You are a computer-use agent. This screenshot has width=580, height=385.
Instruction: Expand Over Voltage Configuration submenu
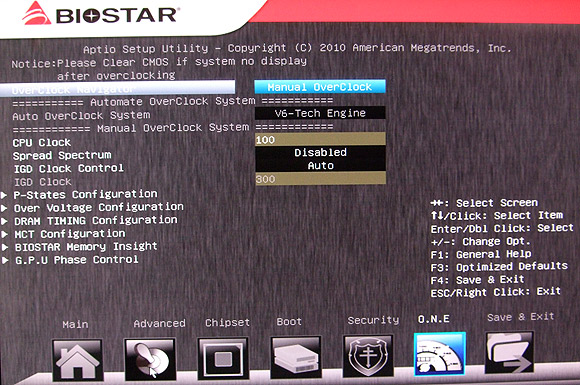click(99, 207)
